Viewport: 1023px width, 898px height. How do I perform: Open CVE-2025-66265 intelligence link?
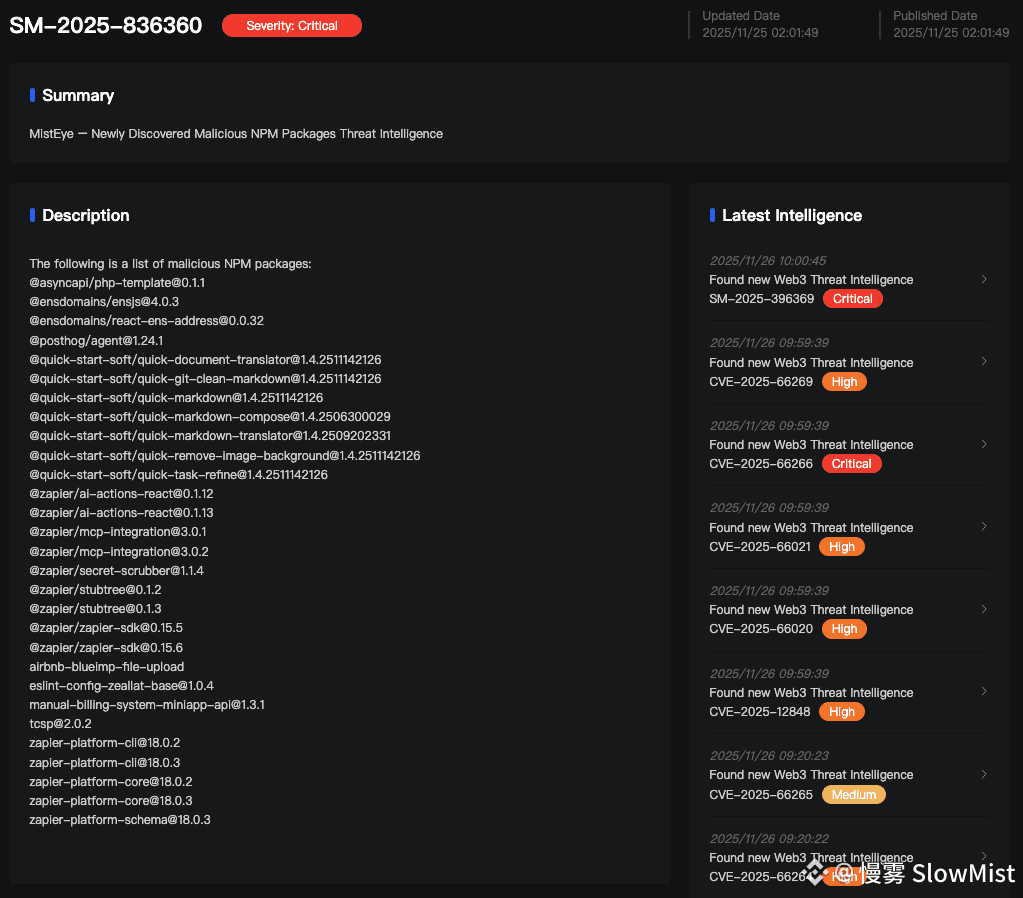tap(761, 795)
